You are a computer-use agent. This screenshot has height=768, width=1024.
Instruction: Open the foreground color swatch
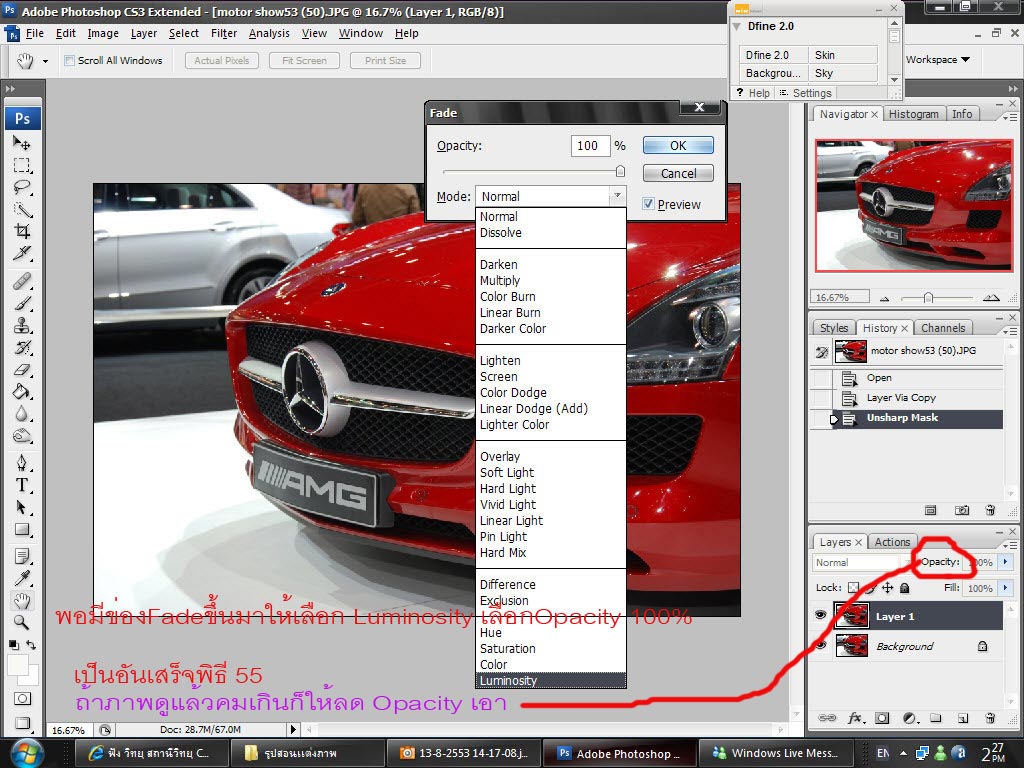18,666
